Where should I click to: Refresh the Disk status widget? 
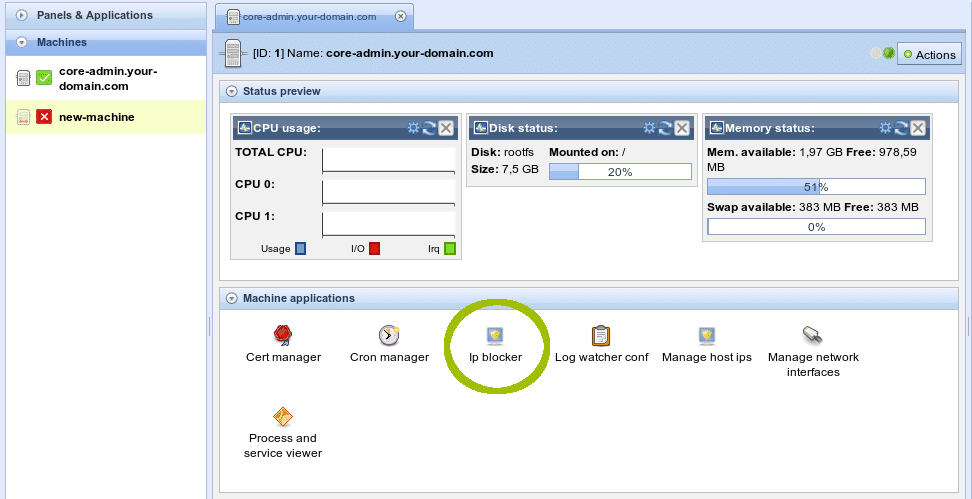pyautogui.click(x=665, y=128)
